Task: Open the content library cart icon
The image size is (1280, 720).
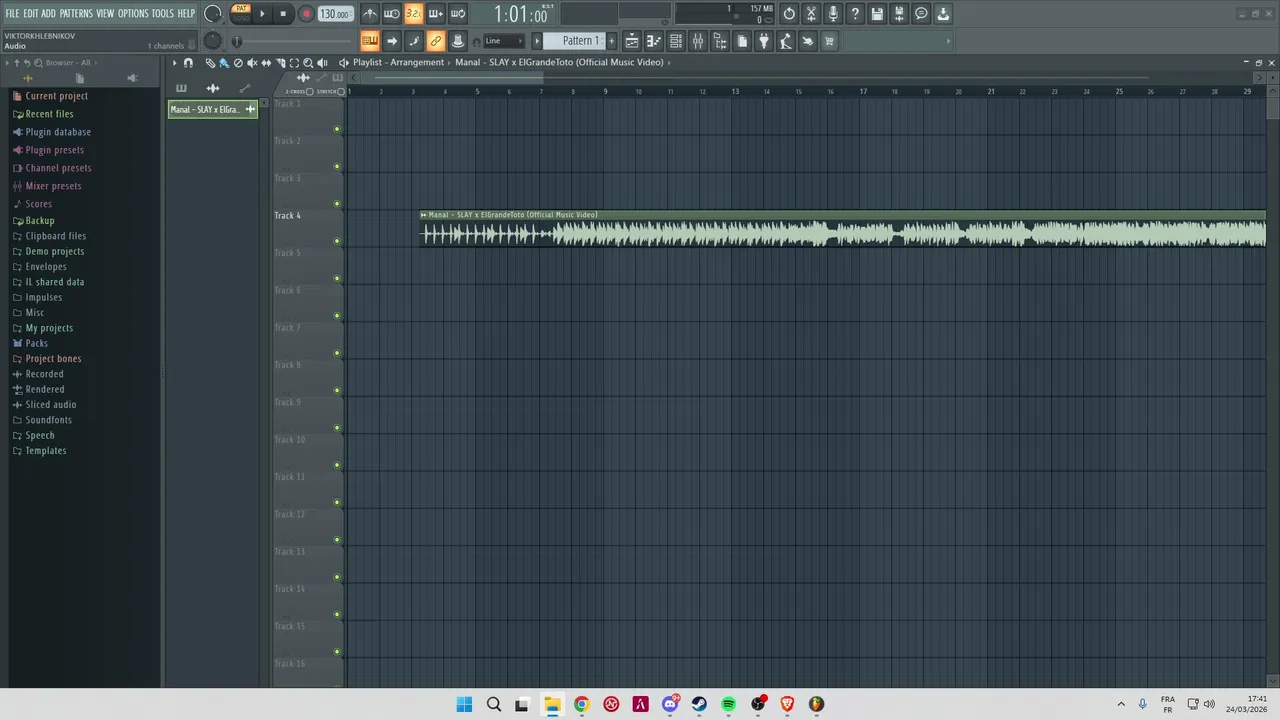Action: 830,41
